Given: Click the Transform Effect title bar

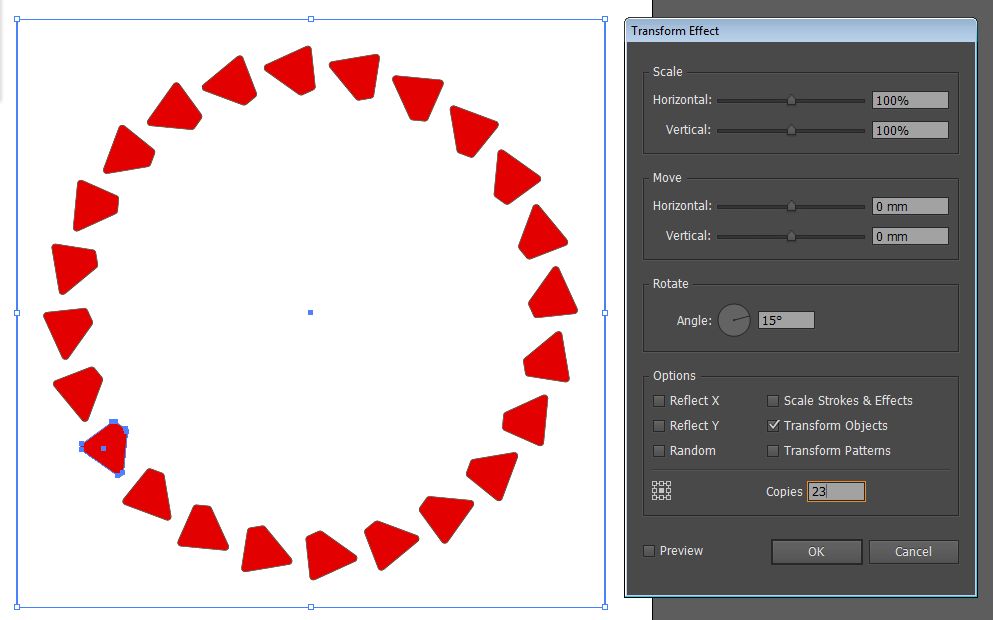Looking at the screenshot, I should 800,30.
